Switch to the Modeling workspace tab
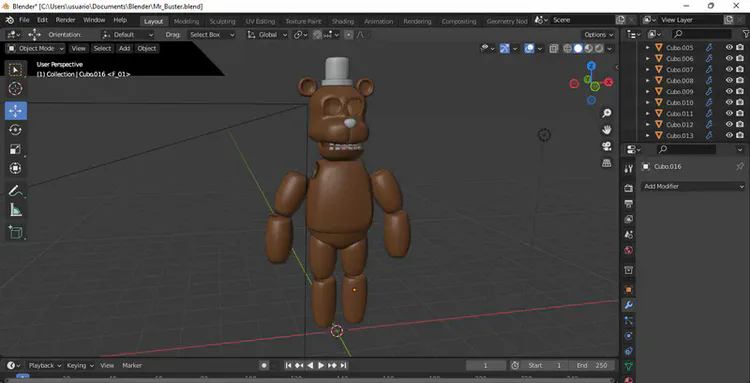 click(186, 22)
